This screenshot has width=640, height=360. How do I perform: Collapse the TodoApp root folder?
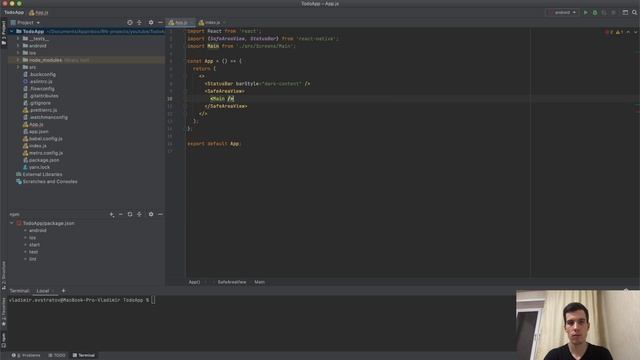pos(12,31)
